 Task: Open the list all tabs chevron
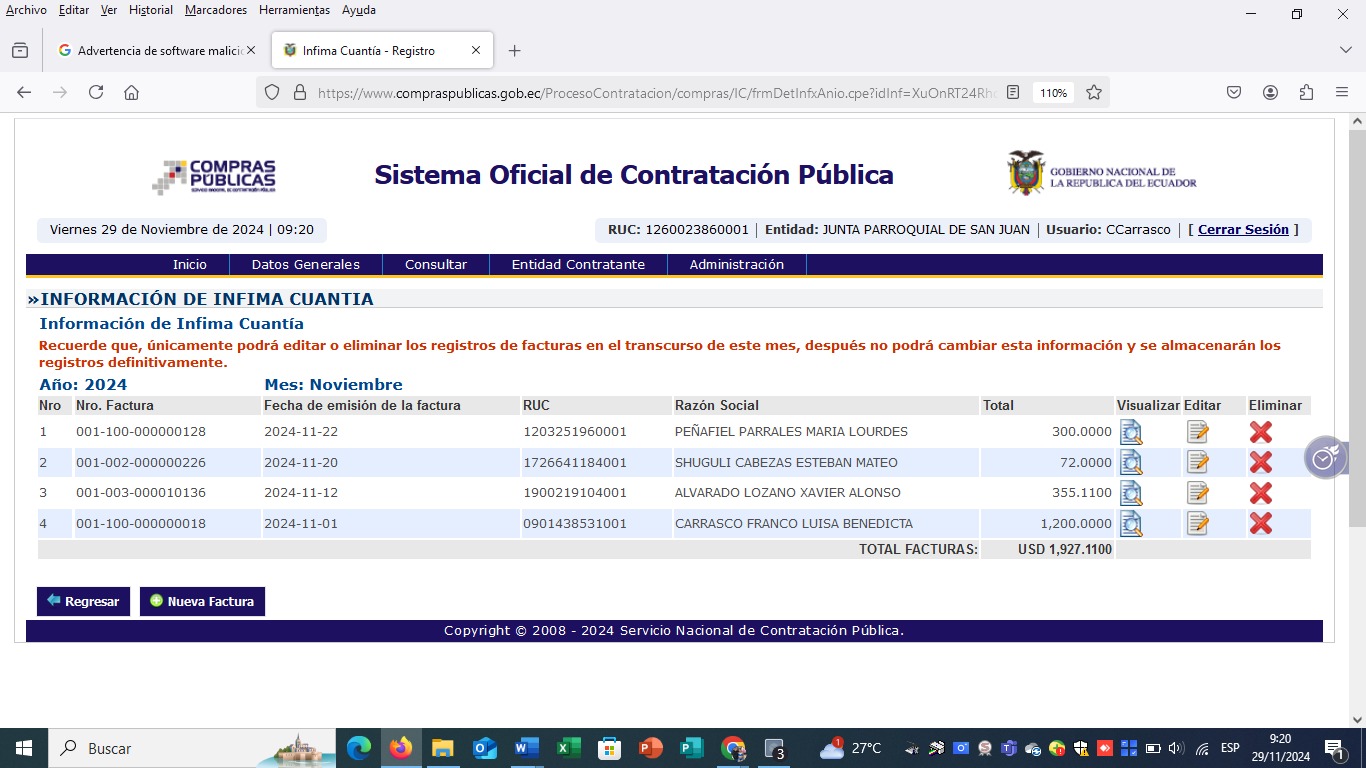[1345, 50]
